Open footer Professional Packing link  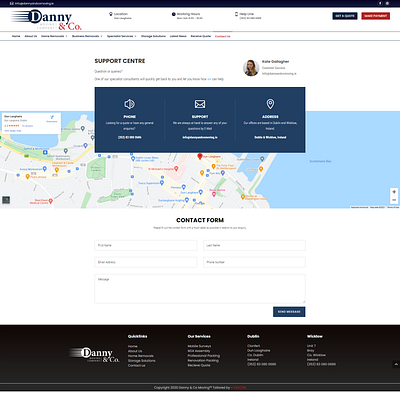coord(204,356)
